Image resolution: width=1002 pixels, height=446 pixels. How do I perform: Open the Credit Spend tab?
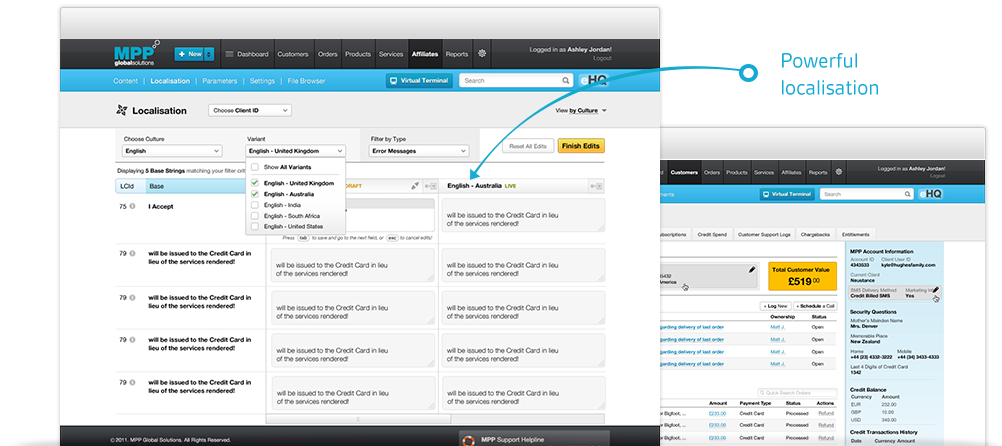pyautogui.click(x=712, y=235)
